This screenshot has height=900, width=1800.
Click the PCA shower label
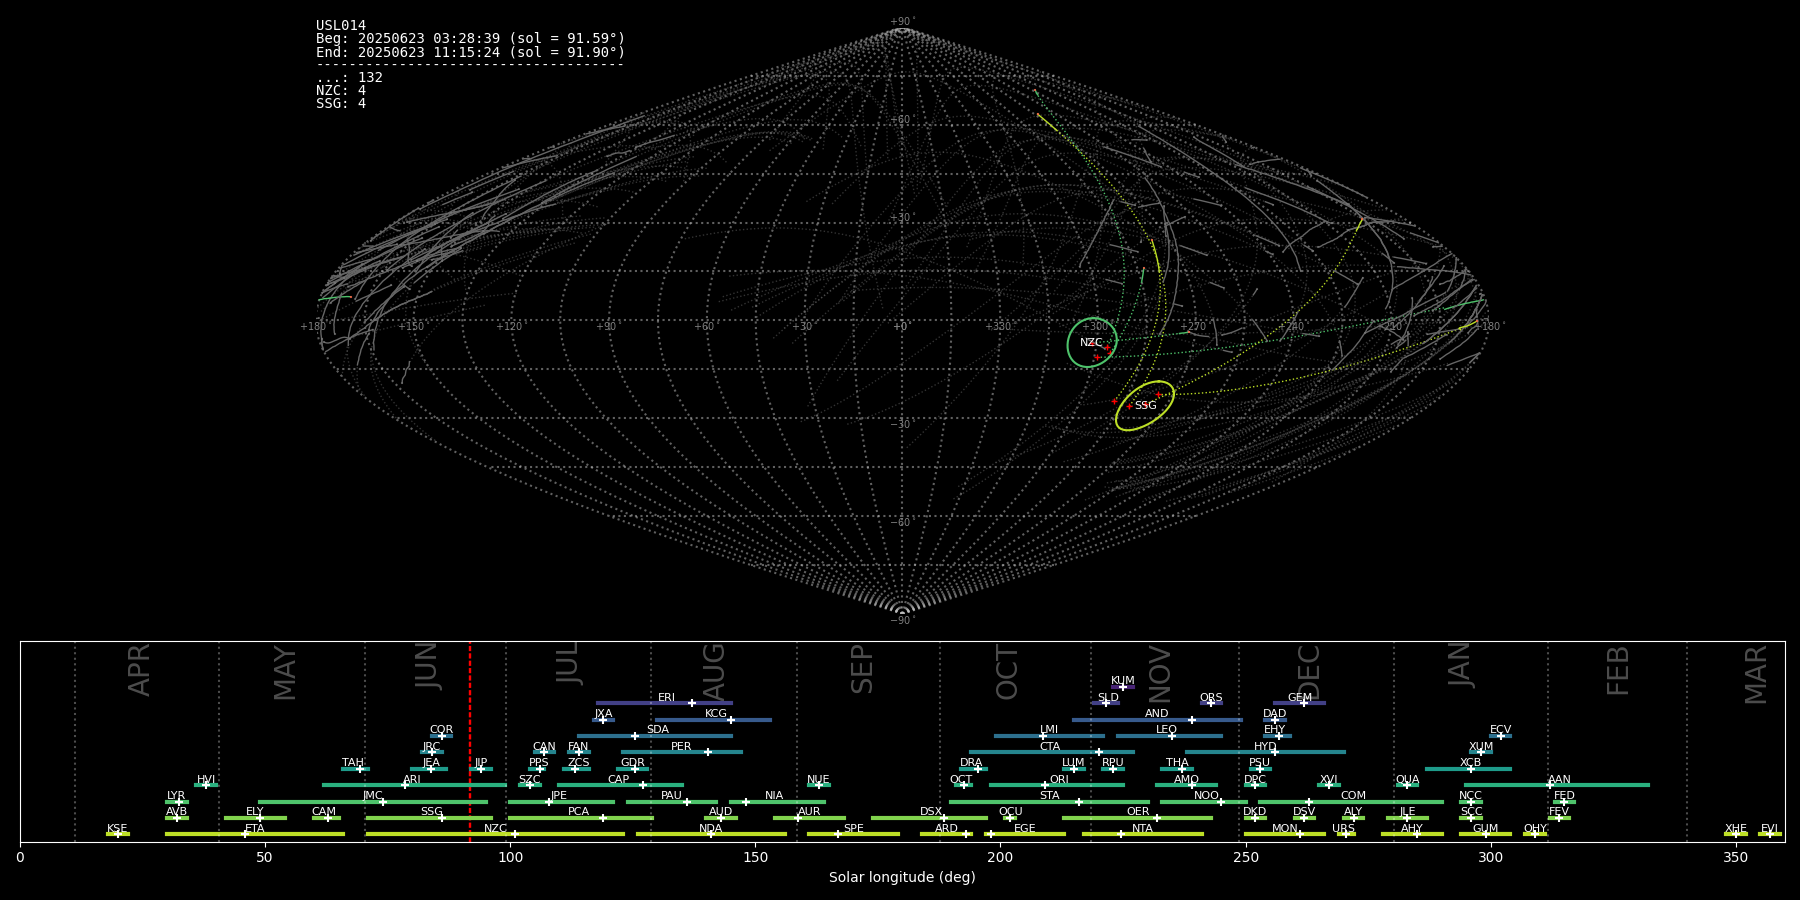(x=578, y=812)
